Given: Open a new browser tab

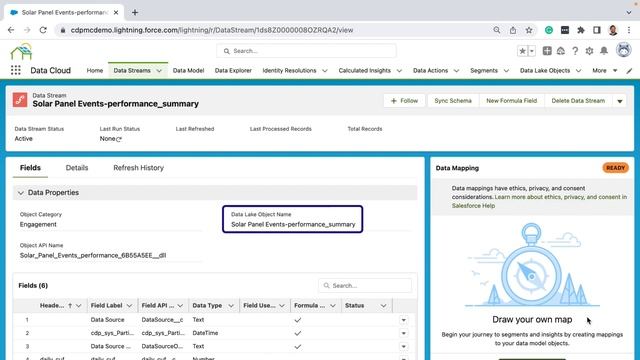Looking at the screenshot, I should [x=135, y=12].
